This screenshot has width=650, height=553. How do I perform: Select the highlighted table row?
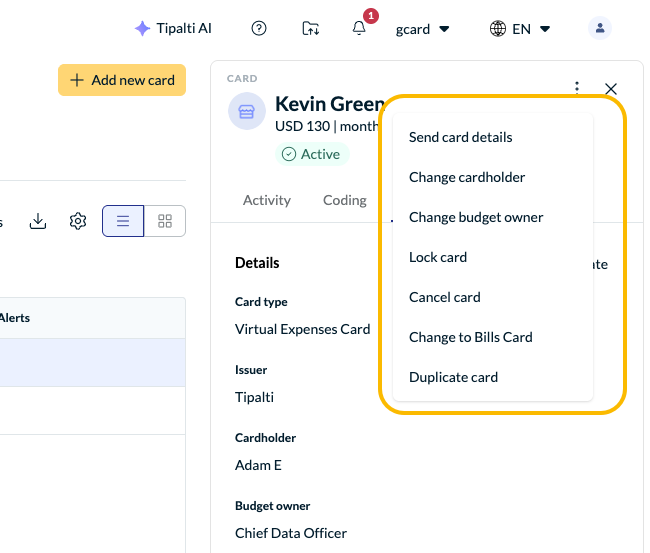(92, 362)
